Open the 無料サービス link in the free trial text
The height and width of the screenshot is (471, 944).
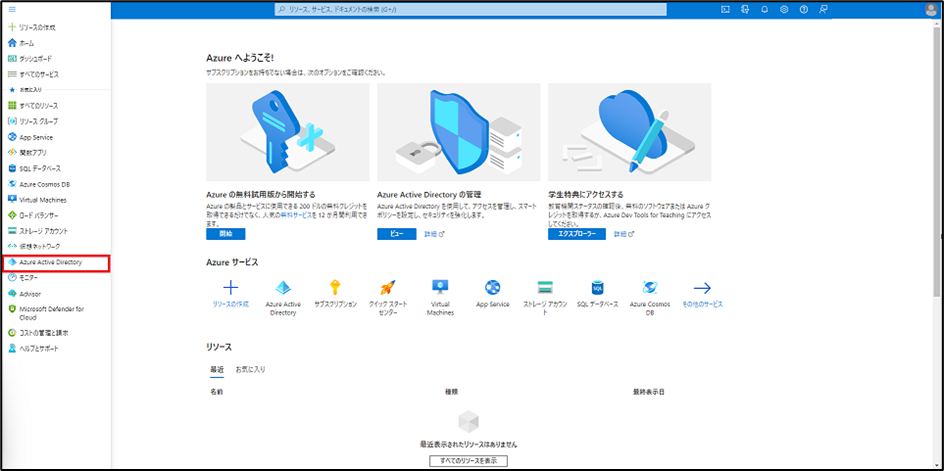pyautogui.click(x=297, y=214)
